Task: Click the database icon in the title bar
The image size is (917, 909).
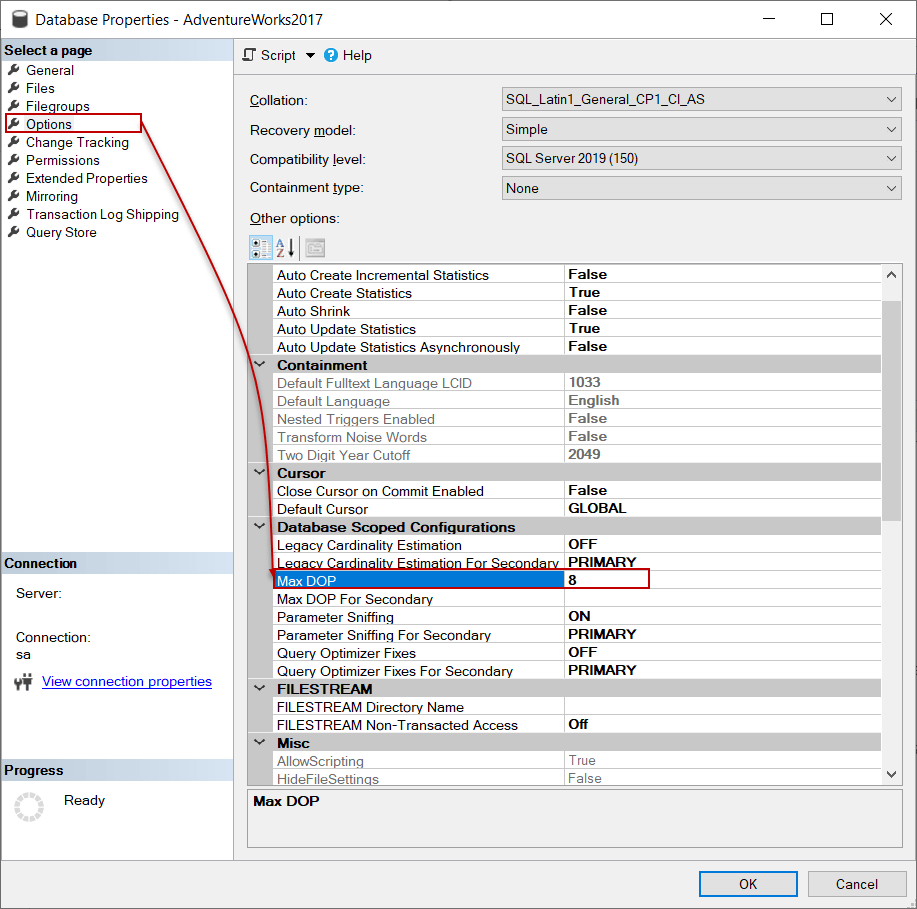Action: pos(21,19)
